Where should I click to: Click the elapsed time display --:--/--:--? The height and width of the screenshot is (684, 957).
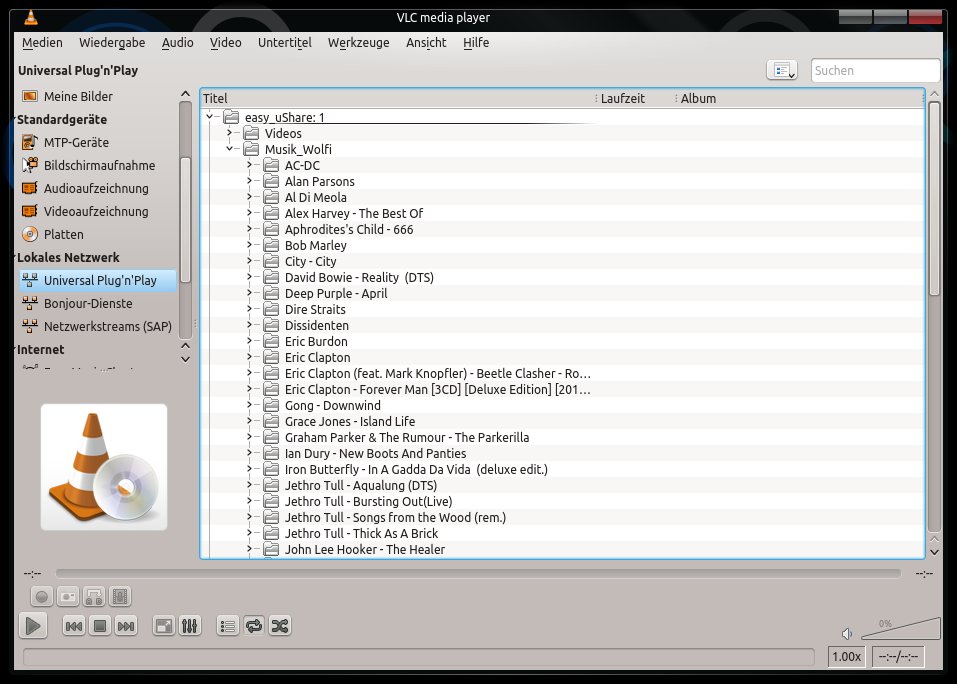(898, 657)
